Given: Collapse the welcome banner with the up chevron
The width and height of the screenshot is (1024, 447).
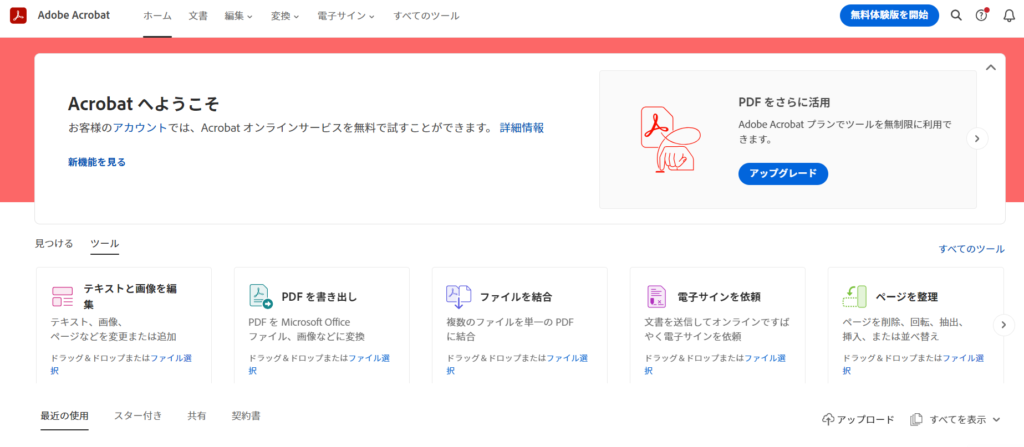Looking at the screenshot, I should pos(991,67).
